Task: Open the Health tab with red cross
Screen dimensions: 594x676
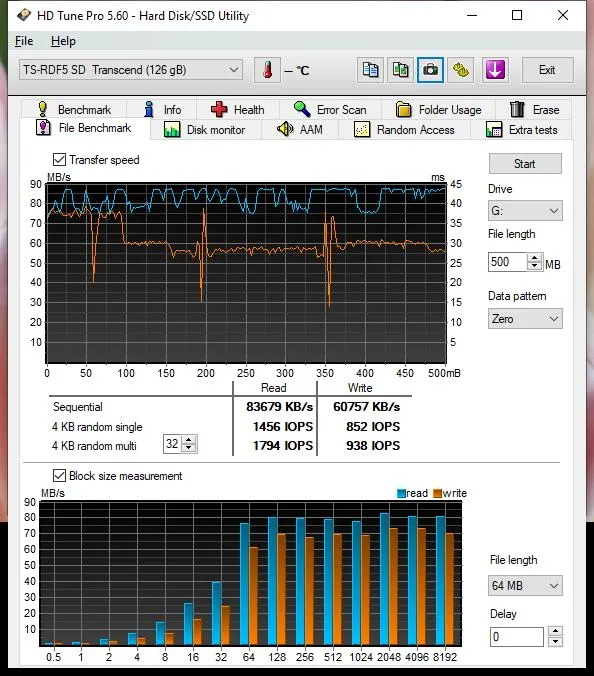Action: (238, 110)
